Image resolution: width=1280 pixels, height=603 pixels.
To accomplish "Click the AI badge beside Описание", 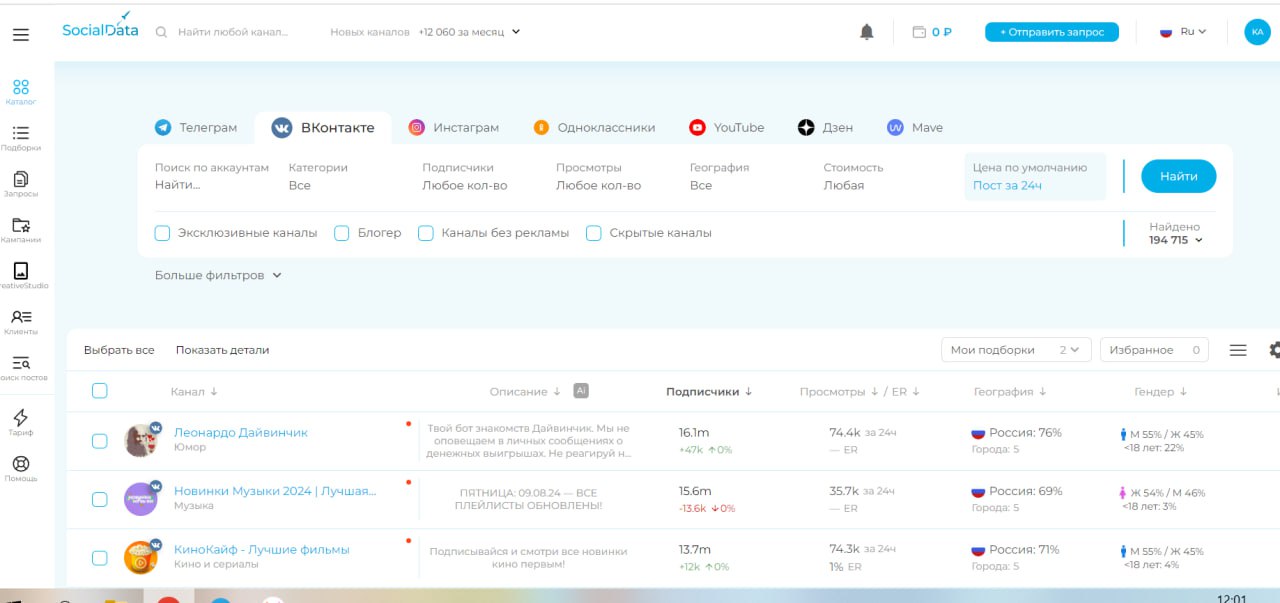I will pyautogui.click(x=581, y=391).
